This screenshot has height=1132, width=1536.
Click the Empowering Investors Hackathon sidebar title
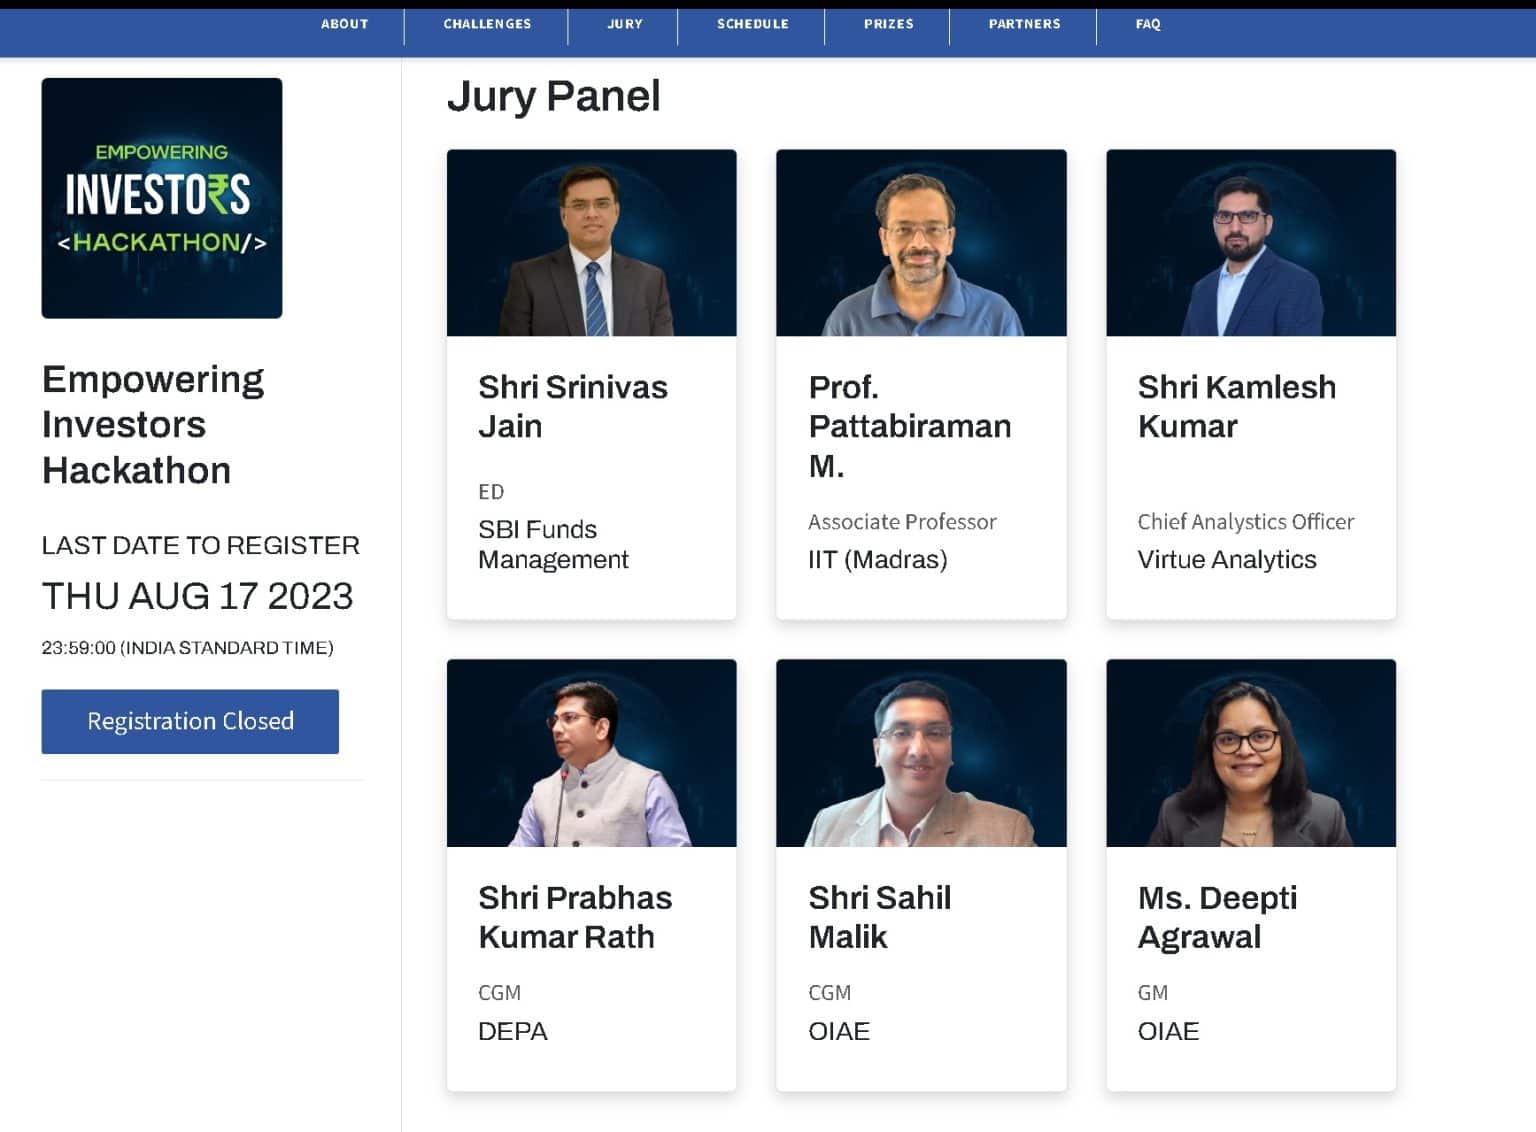point(153,425)
